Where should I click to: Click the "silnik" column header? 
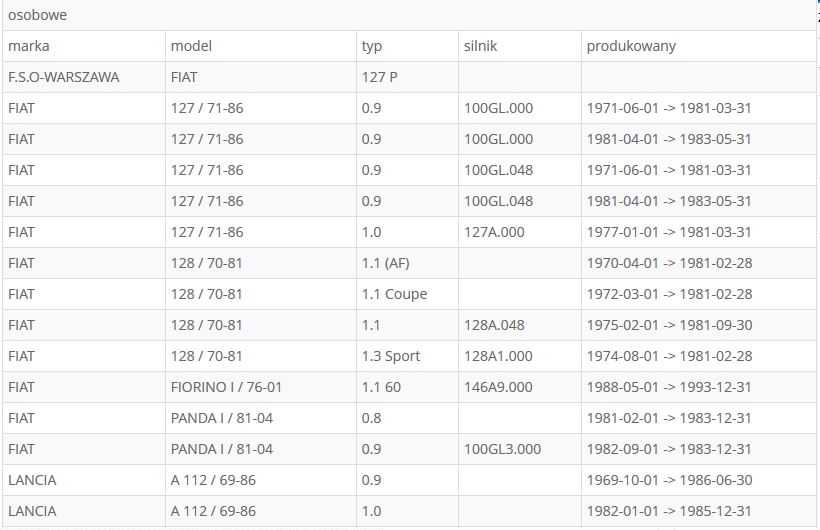481,46
